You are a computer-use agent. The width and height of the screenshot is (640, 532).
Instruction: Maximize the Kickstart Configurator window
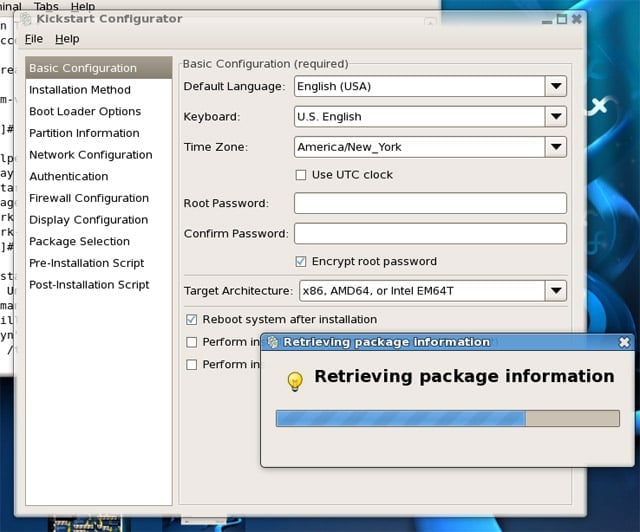pyautogui.click(x=562, y=19)
